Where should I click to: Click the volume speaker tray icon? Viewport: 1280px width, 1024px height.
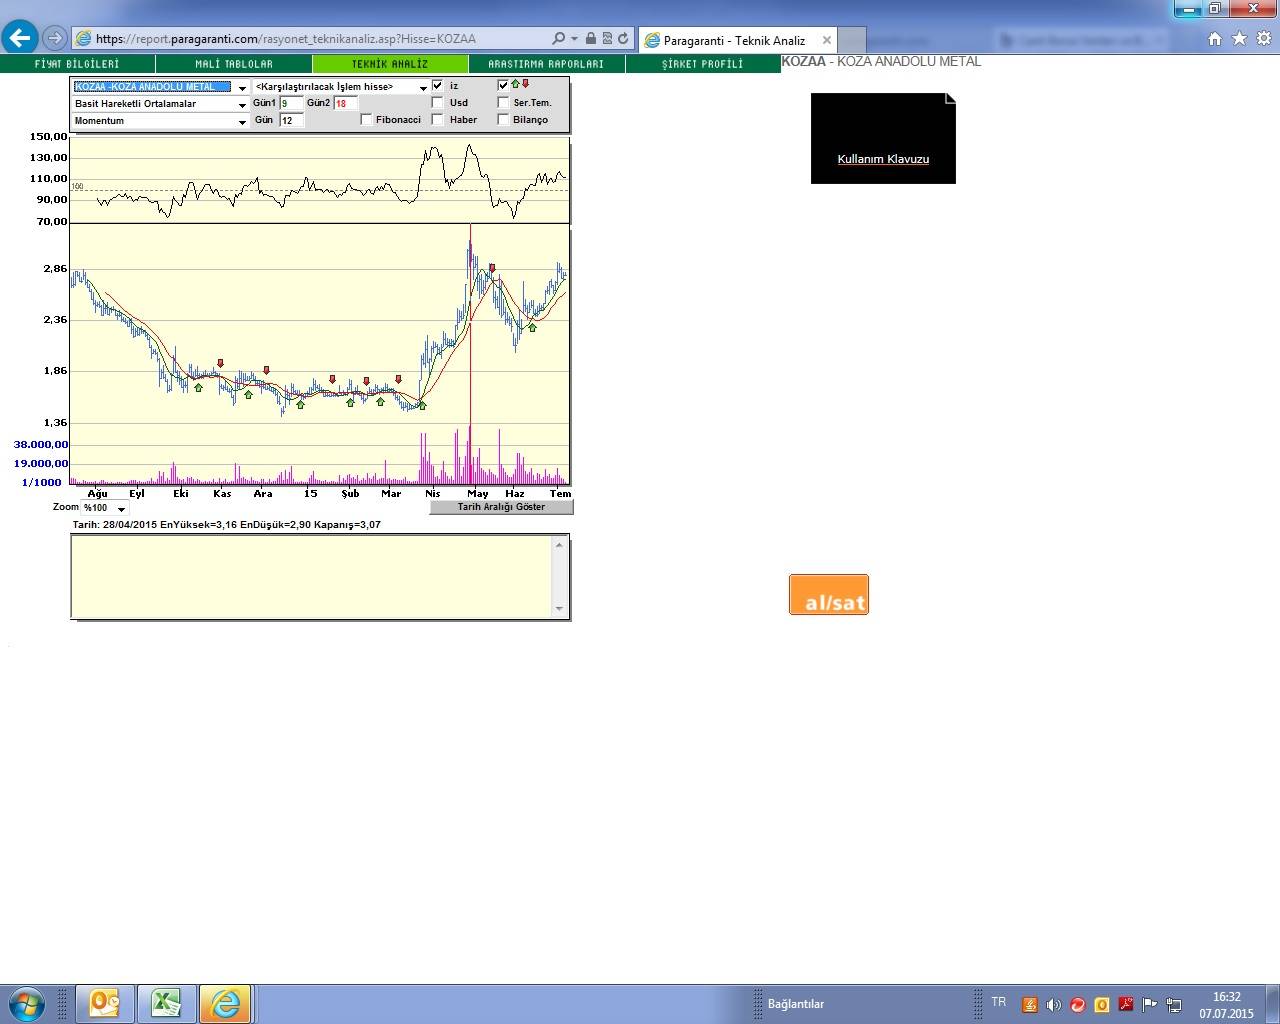tap(1053, 1005)
